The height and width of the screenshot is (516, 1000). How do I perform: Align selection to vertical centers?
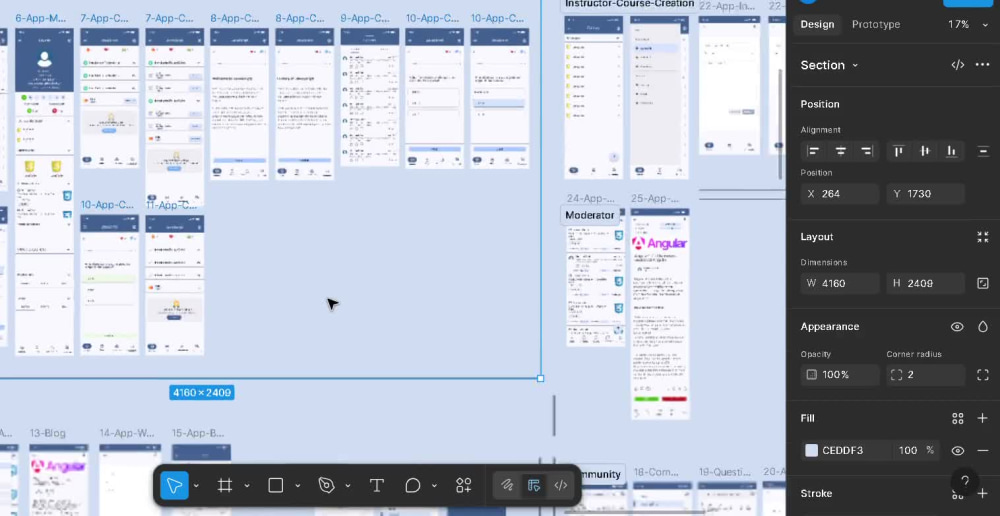pos(925,151)
